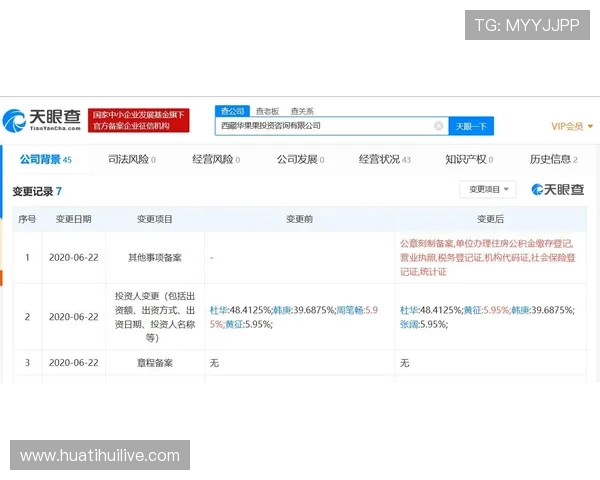Open the 公司背景 tab
The height and width of the screenshot is (480, 600).
(x=46, y=159)
